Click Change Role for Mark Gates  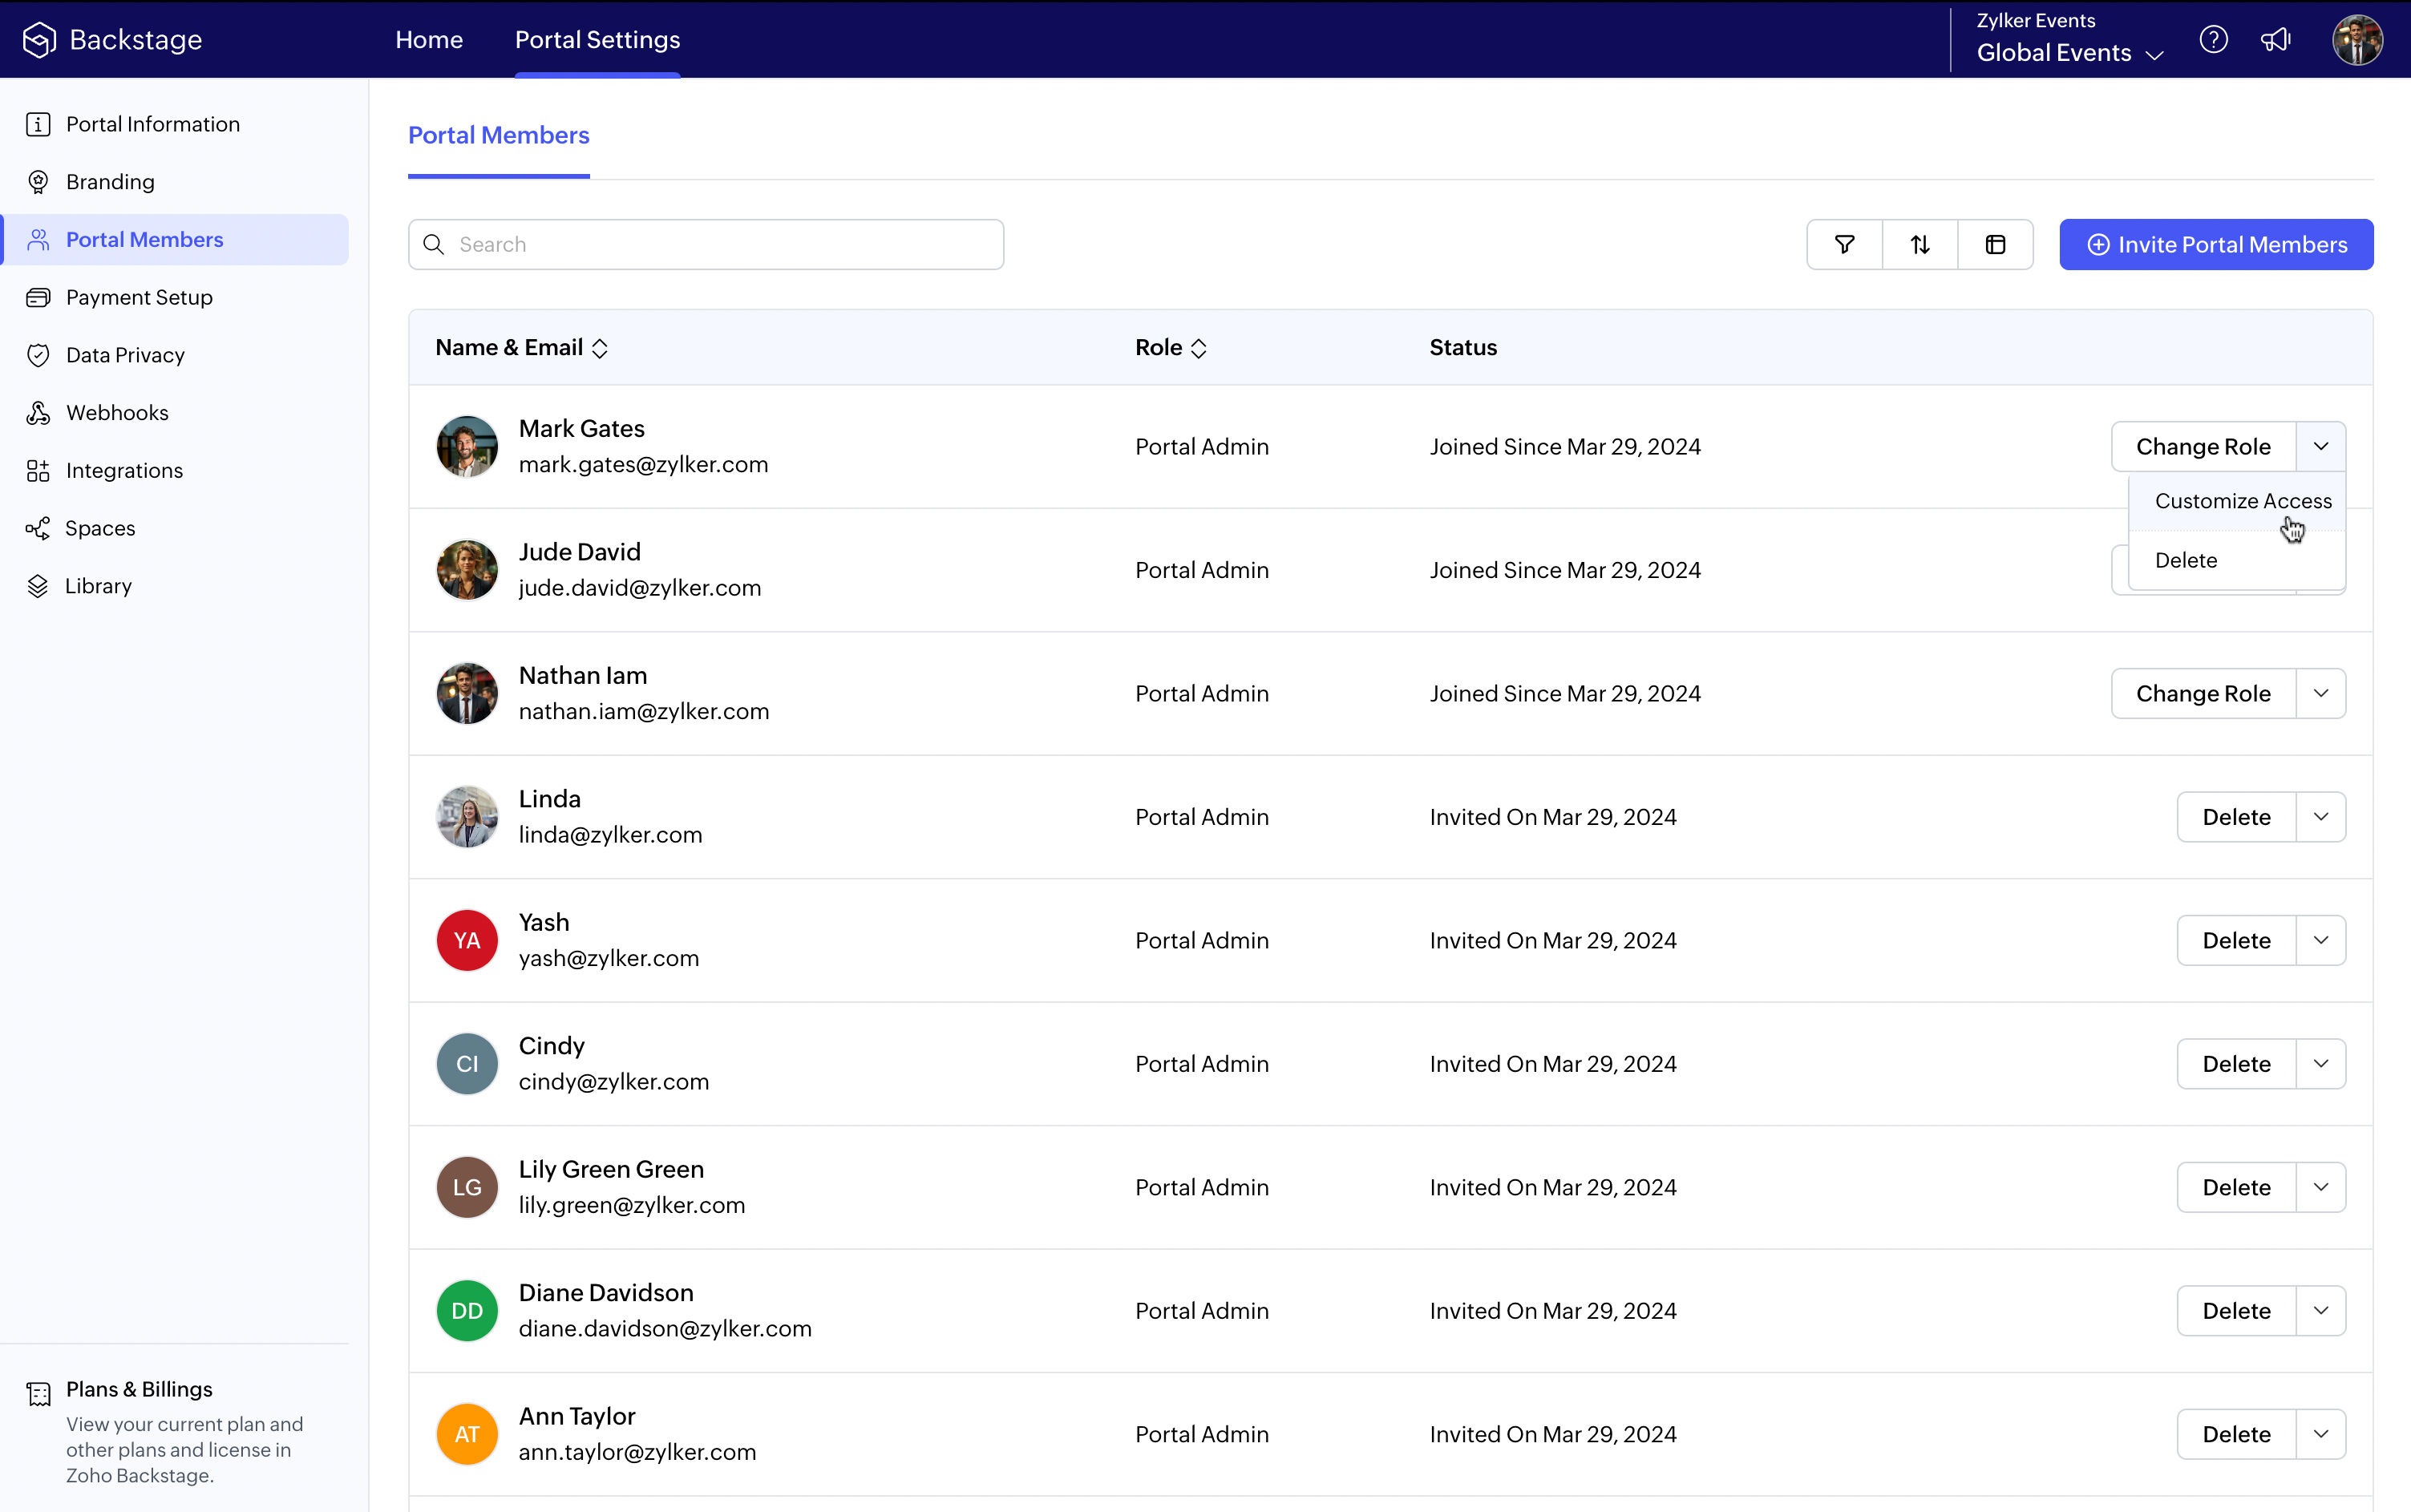tap(2203, 447)
